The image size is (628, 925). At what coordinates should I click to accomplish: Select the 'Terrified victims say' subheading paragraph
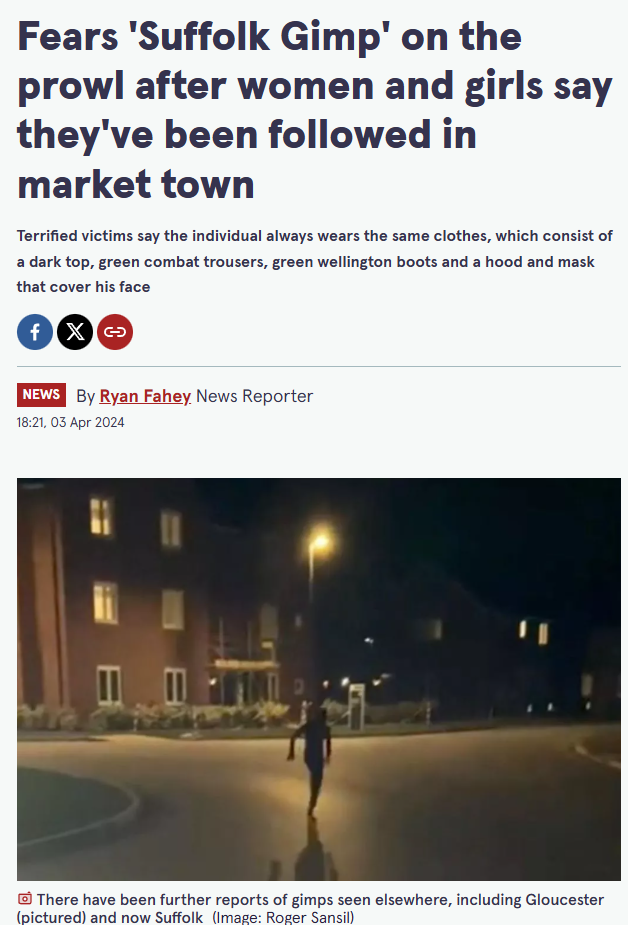point(315,261)
